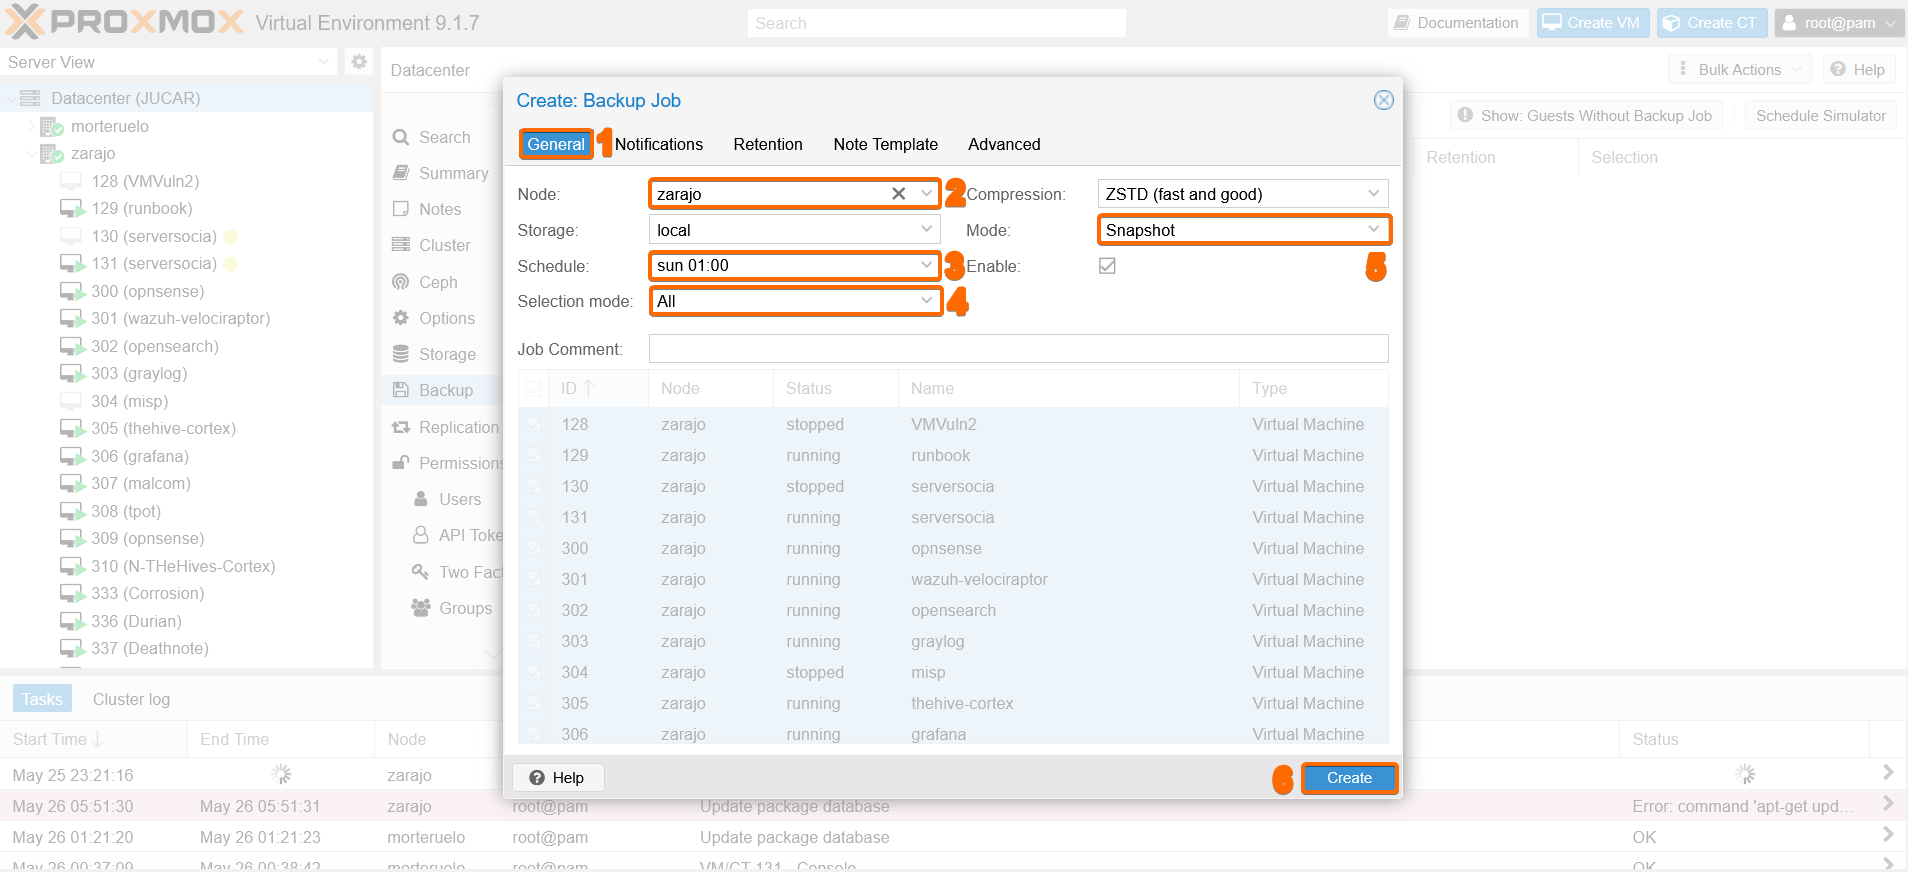The image size is (1908, 872).
Task: Click the Permissions unlock icon
Action: (x=401, y=463)
